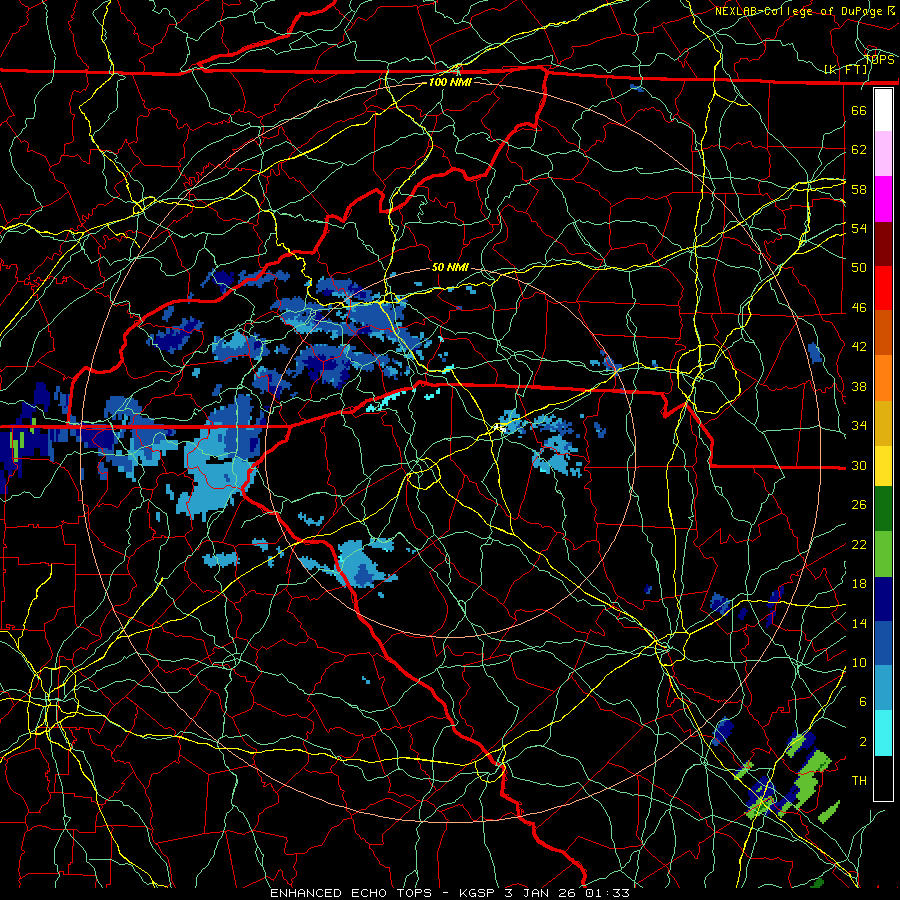The width and height of the screenshot is (900, 900).
Task: Select the dark green legend band
Action: [883, 509]
